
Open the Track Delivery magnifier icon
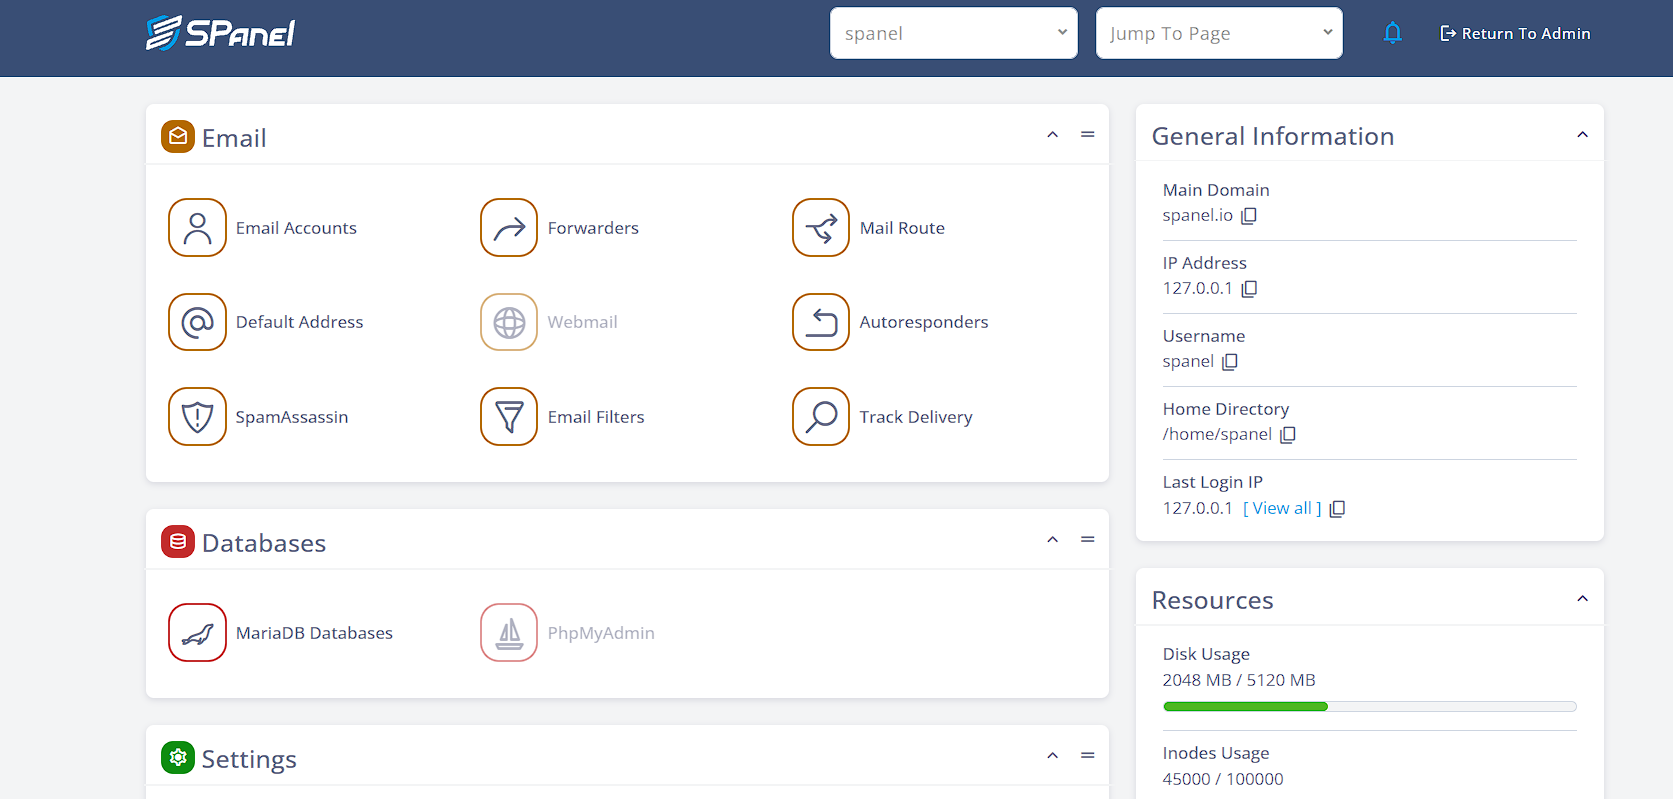[821, 417]
